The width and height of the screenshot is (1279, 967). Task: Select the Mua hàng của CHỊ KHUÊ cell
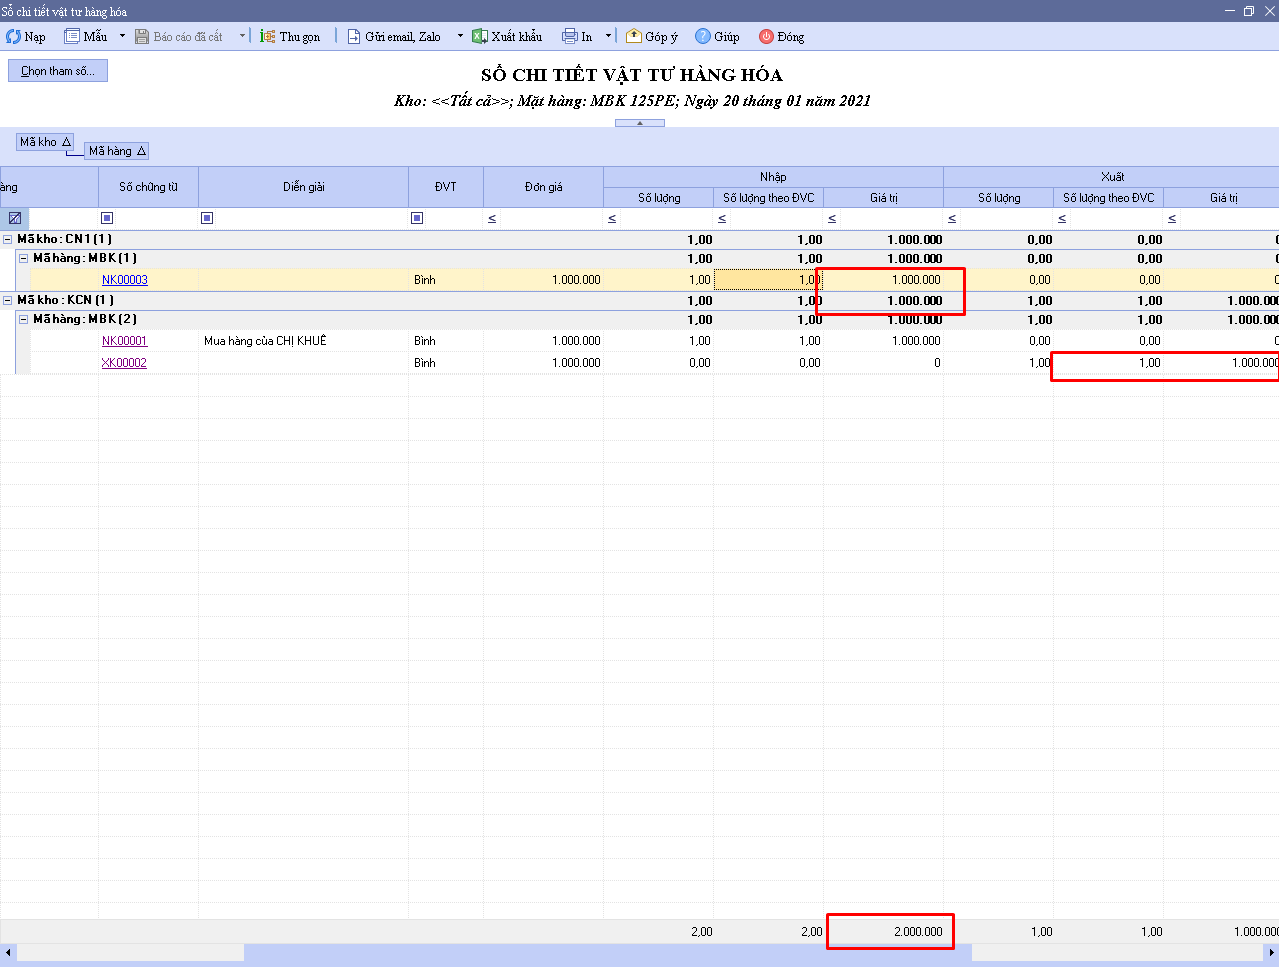(x=303, y=341)
